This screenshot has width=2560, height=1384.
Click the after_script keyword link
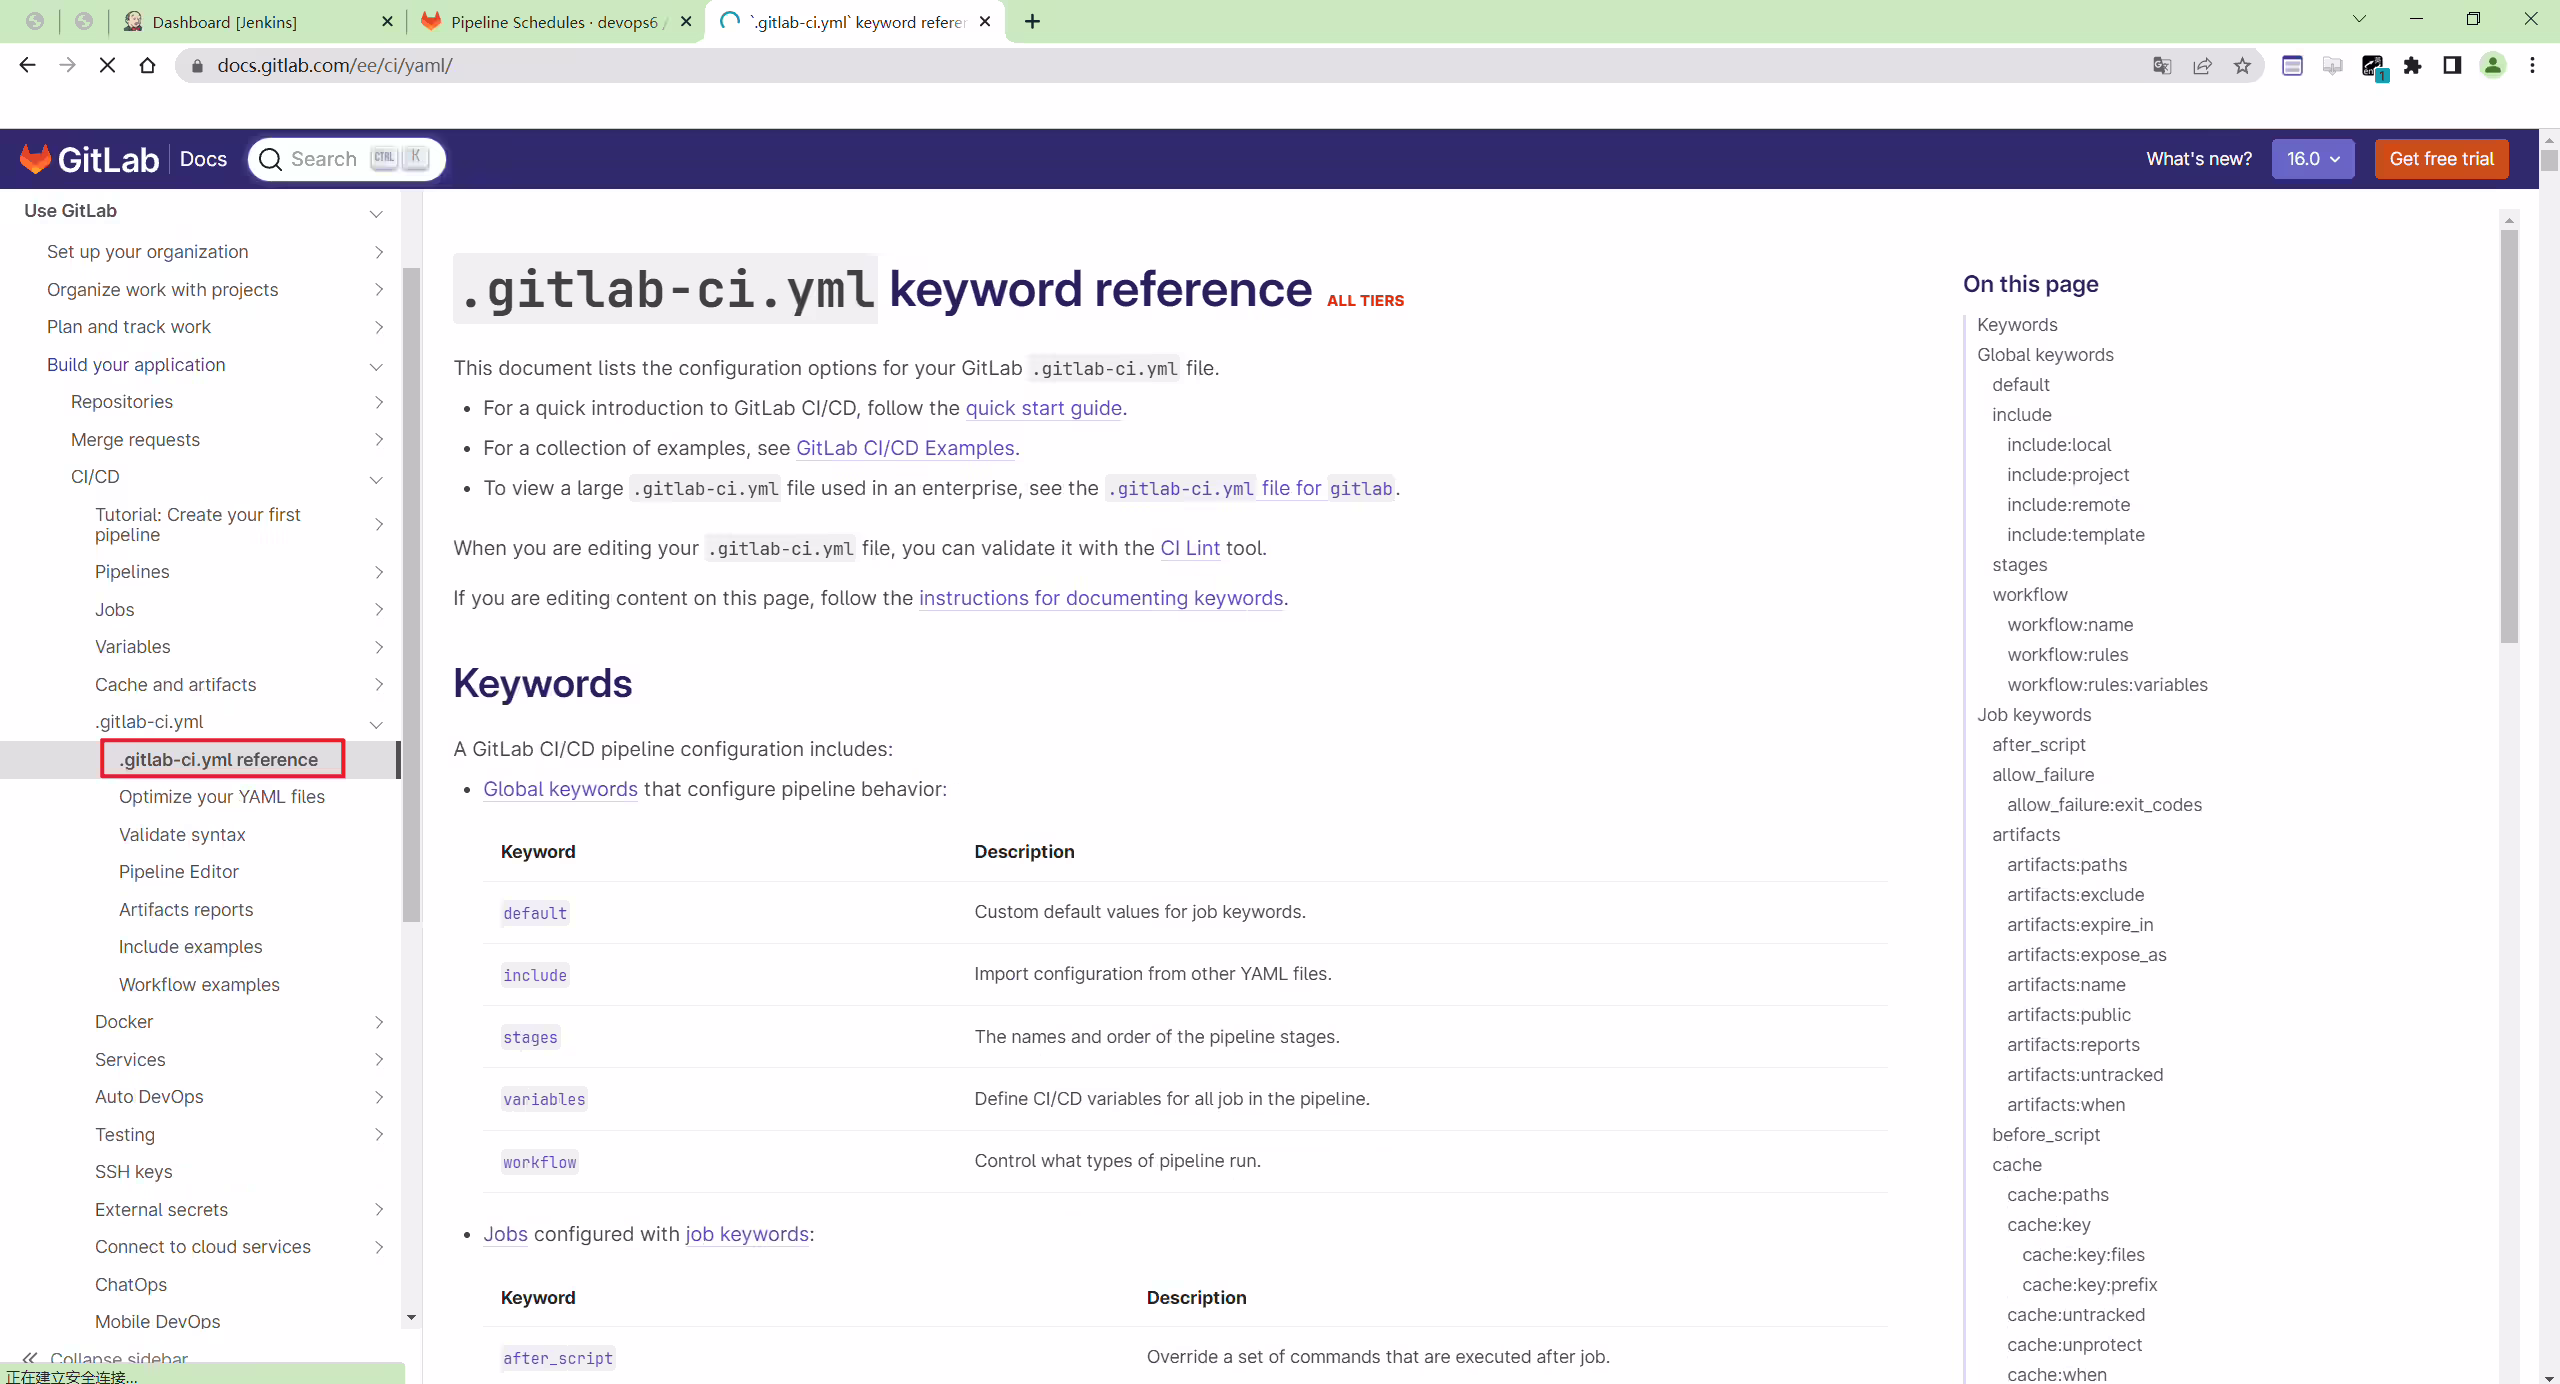(558, 1358)
